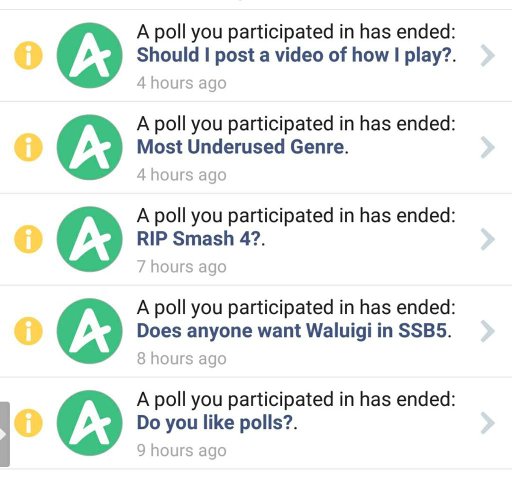Click yellow info icon for 'Should I post a video' notification
This screenshot has height=477, width=512.
(28, 55)
